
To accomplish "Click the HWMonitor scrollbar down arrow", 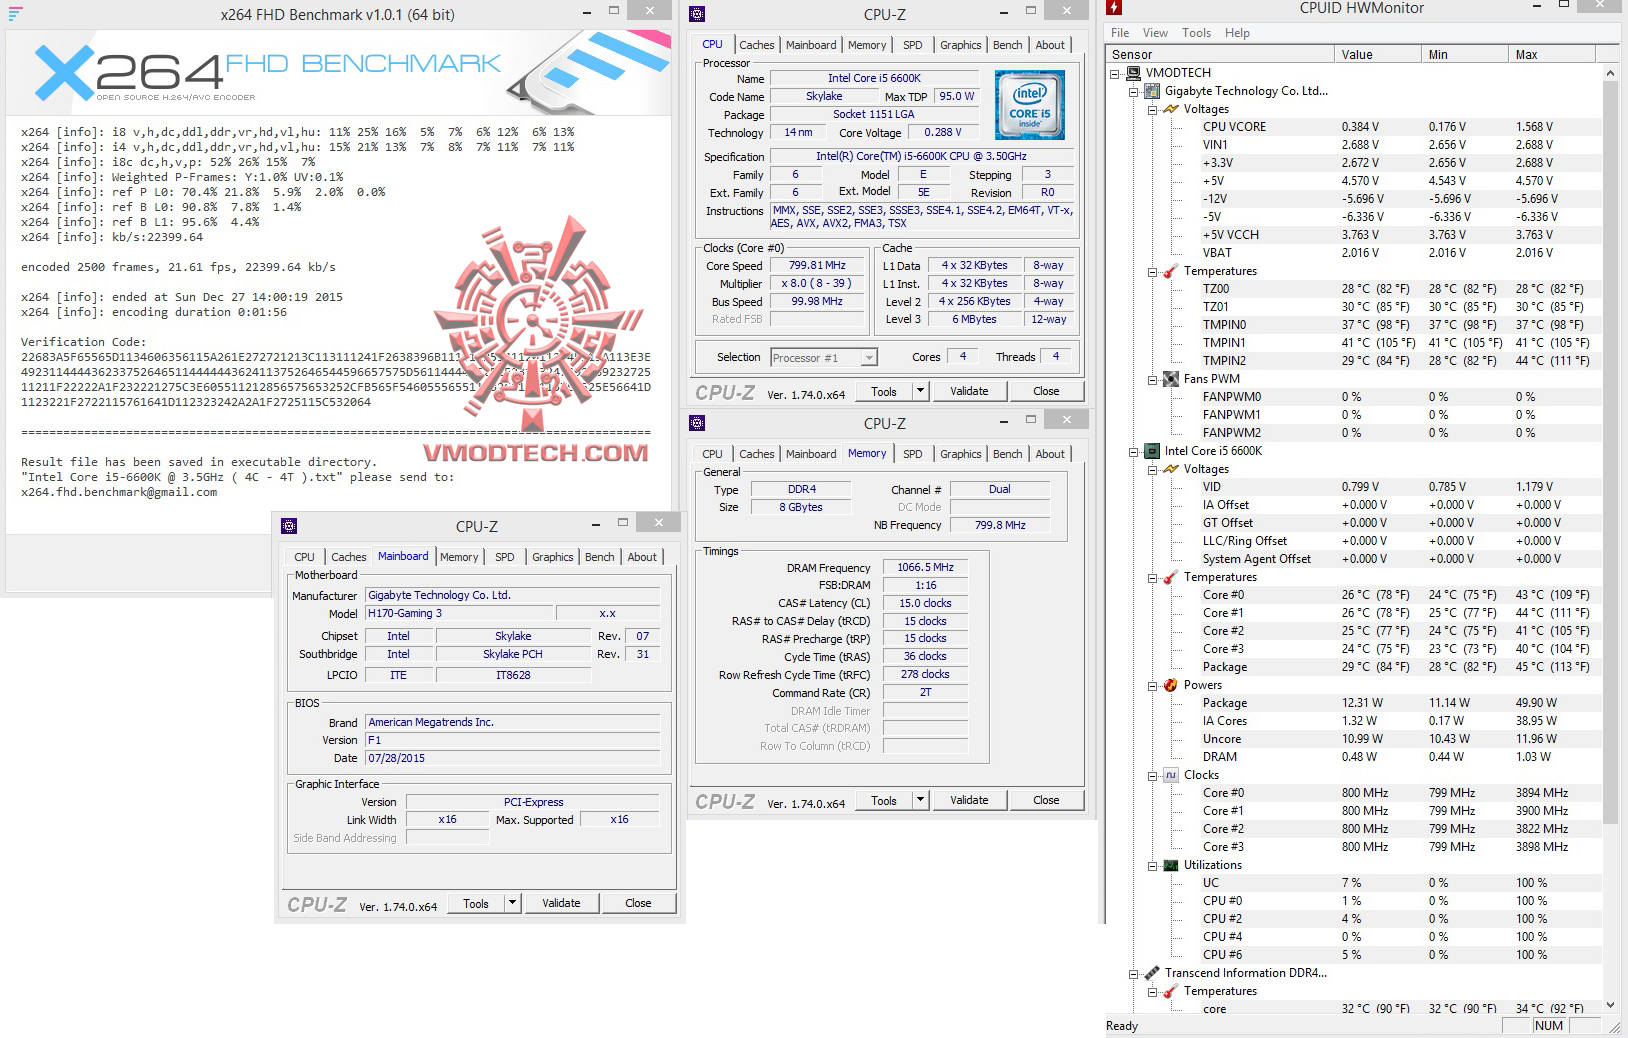I will (1610, 1005).
